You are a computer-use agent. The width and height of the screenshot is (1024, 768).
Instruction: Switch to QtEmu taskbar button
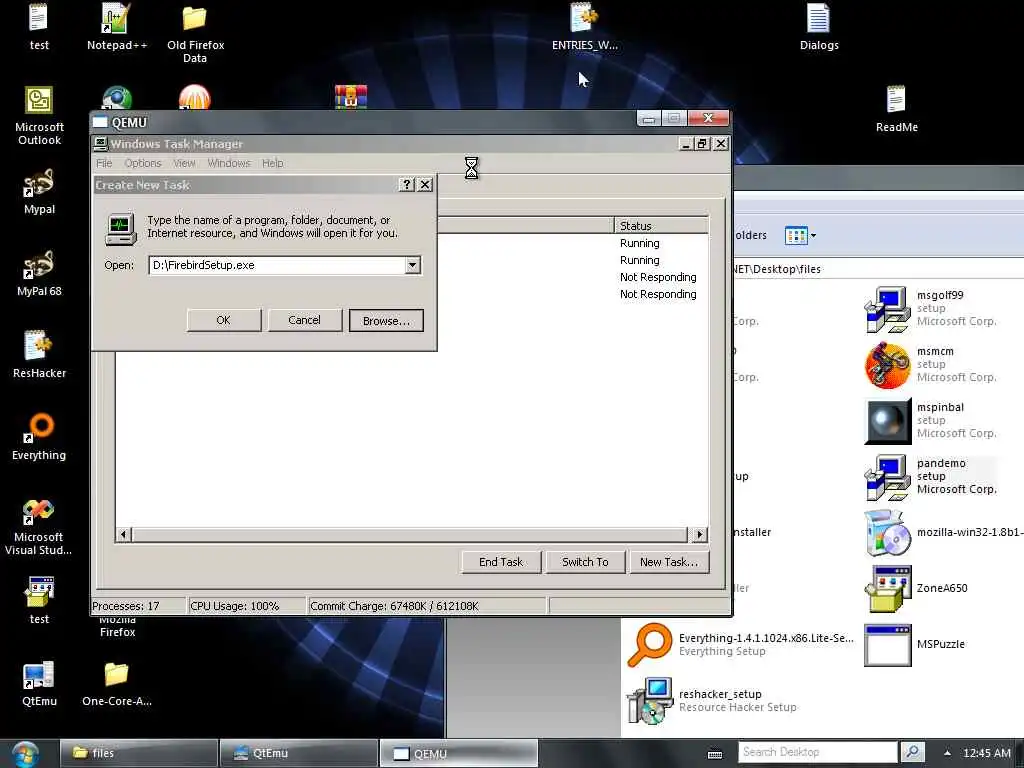point(299,754)
